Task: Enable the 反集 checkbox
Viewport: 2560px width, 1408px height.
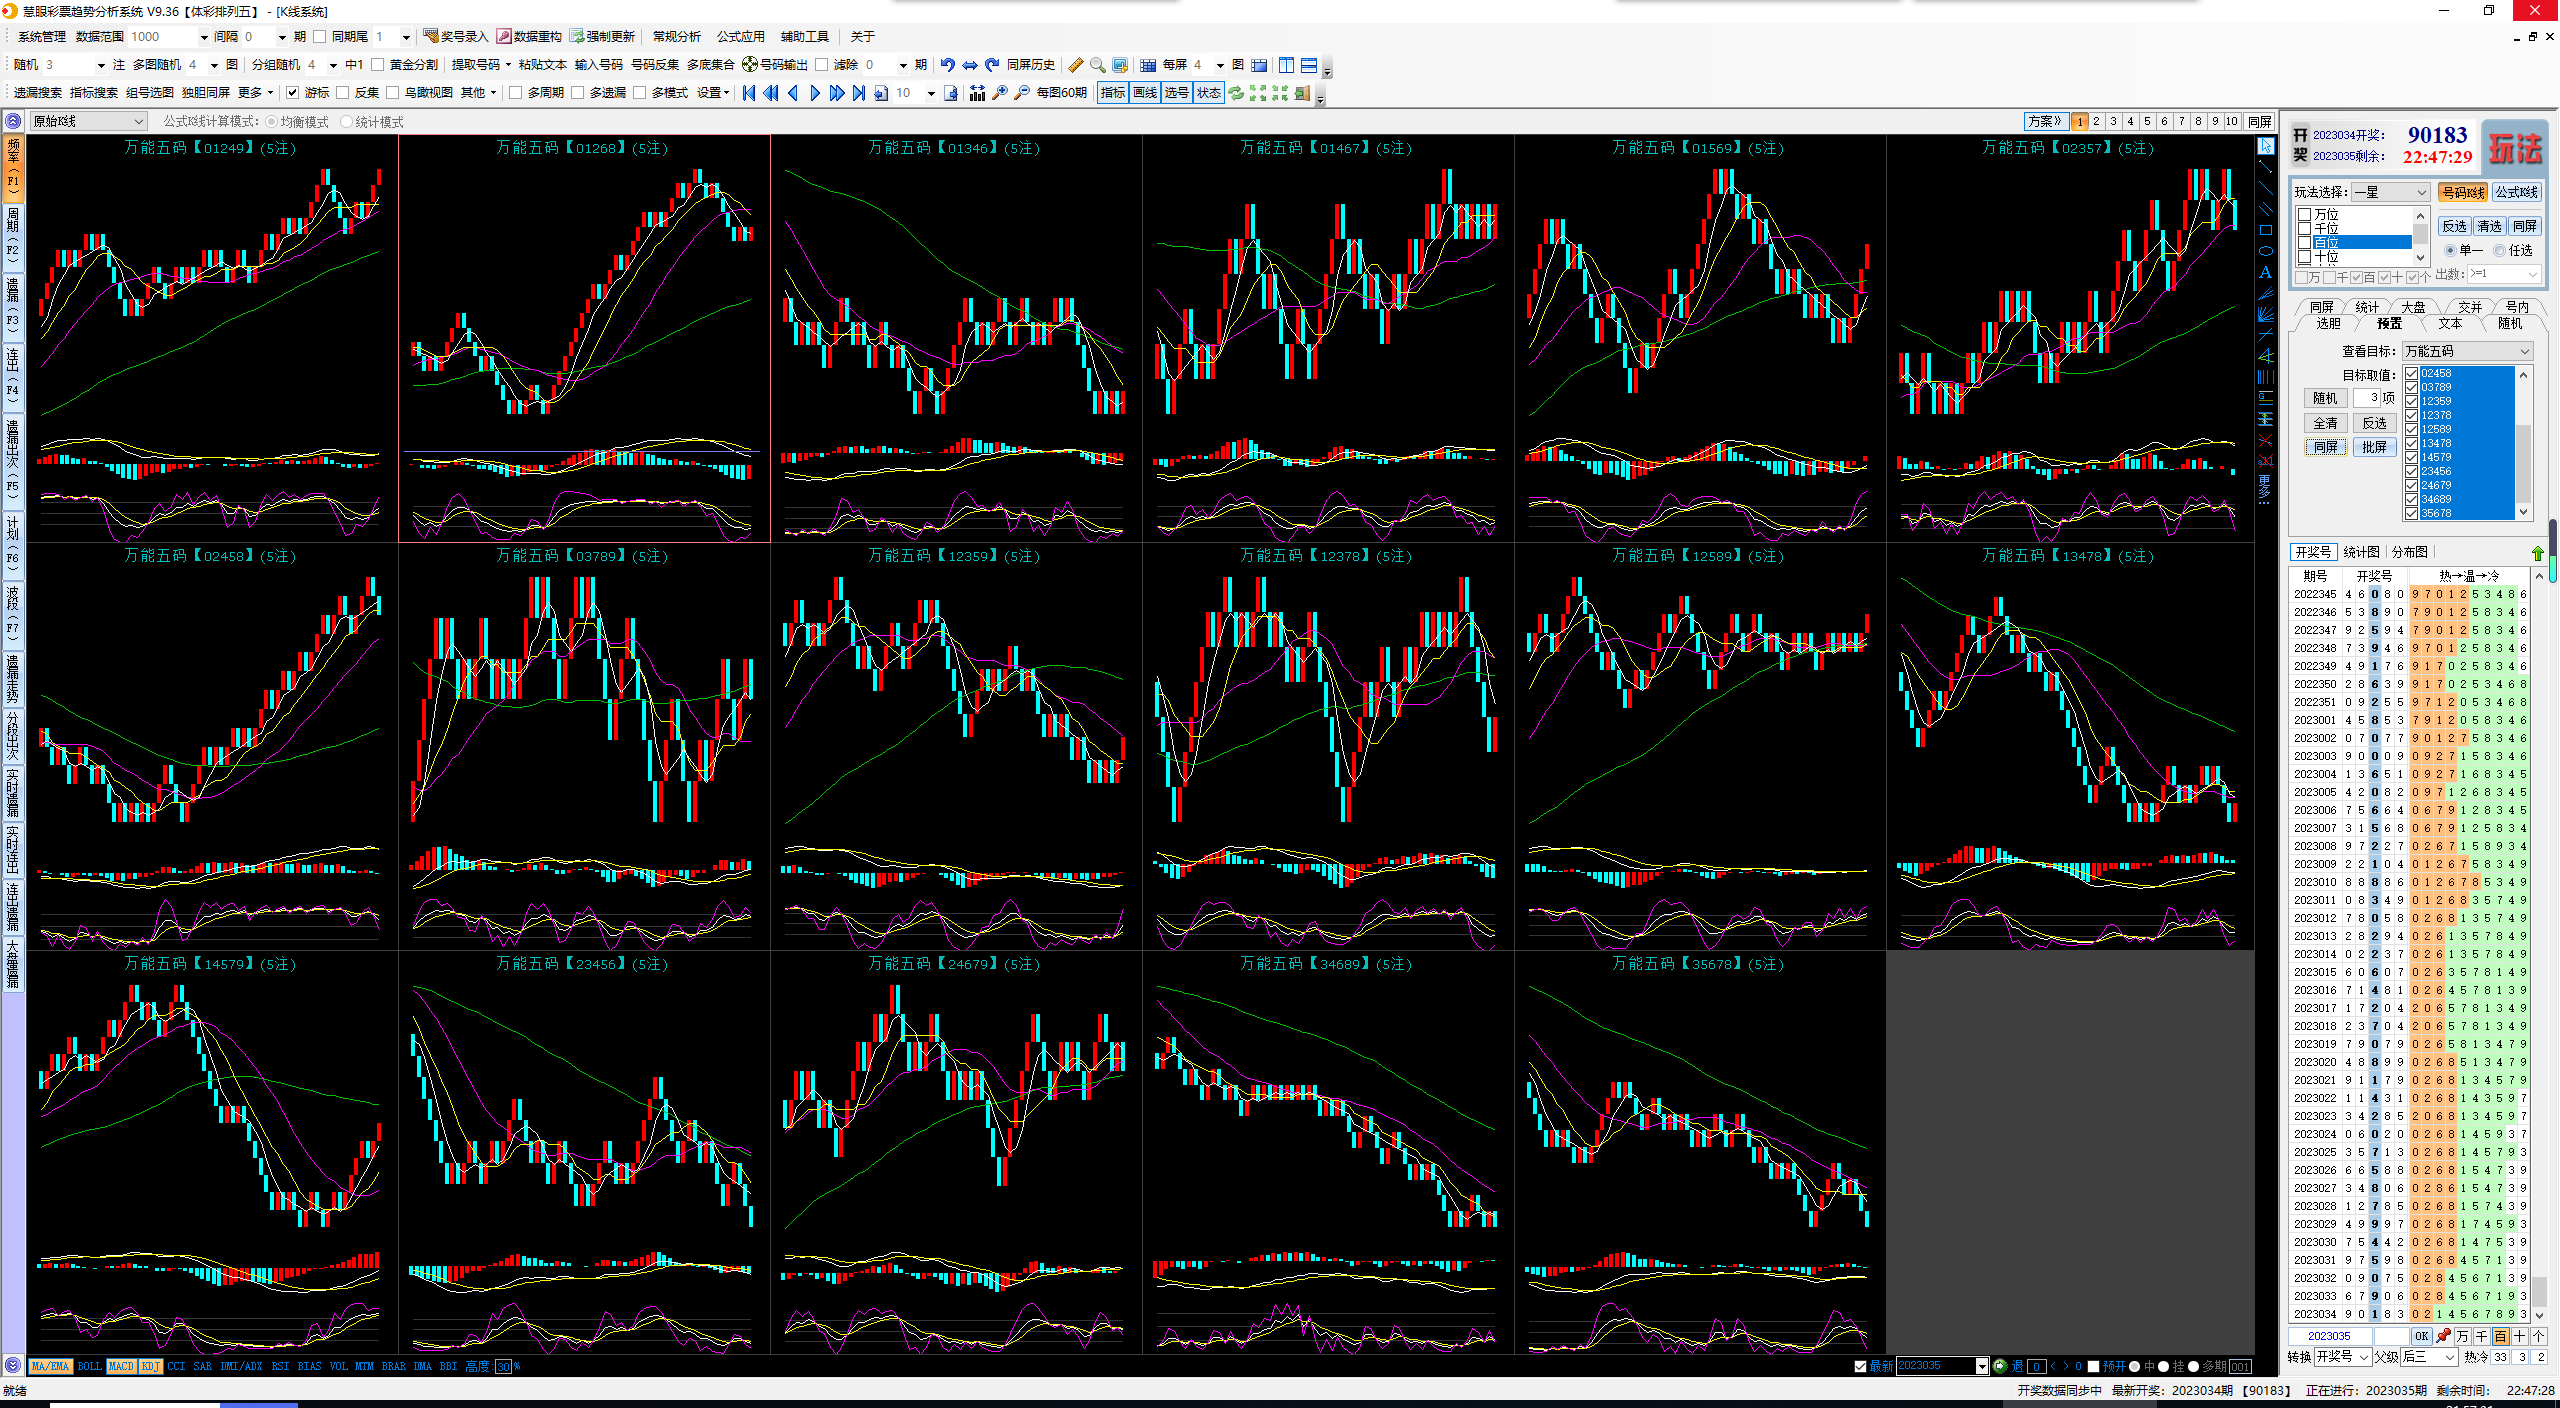Action: (x=342, y=92)
